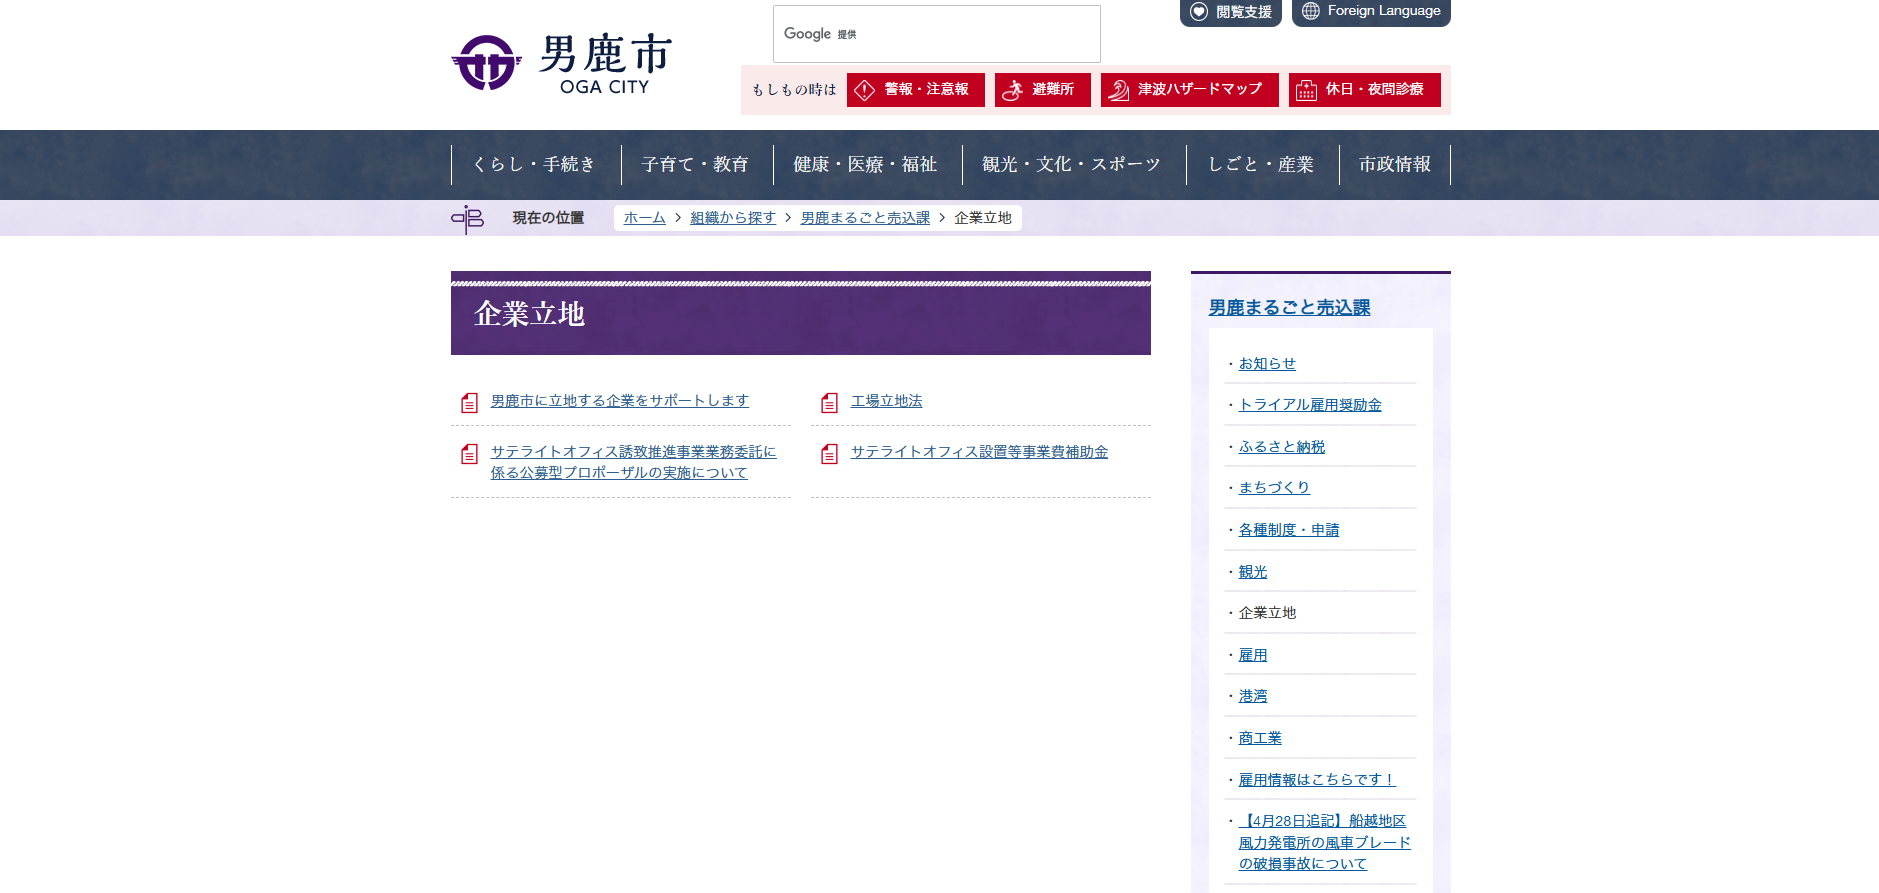The height and width of the screenshot is (893, 1879).
Task: Open 休日・夜間診療 button
Action: pyautogui.click(x=1365, y=90)
